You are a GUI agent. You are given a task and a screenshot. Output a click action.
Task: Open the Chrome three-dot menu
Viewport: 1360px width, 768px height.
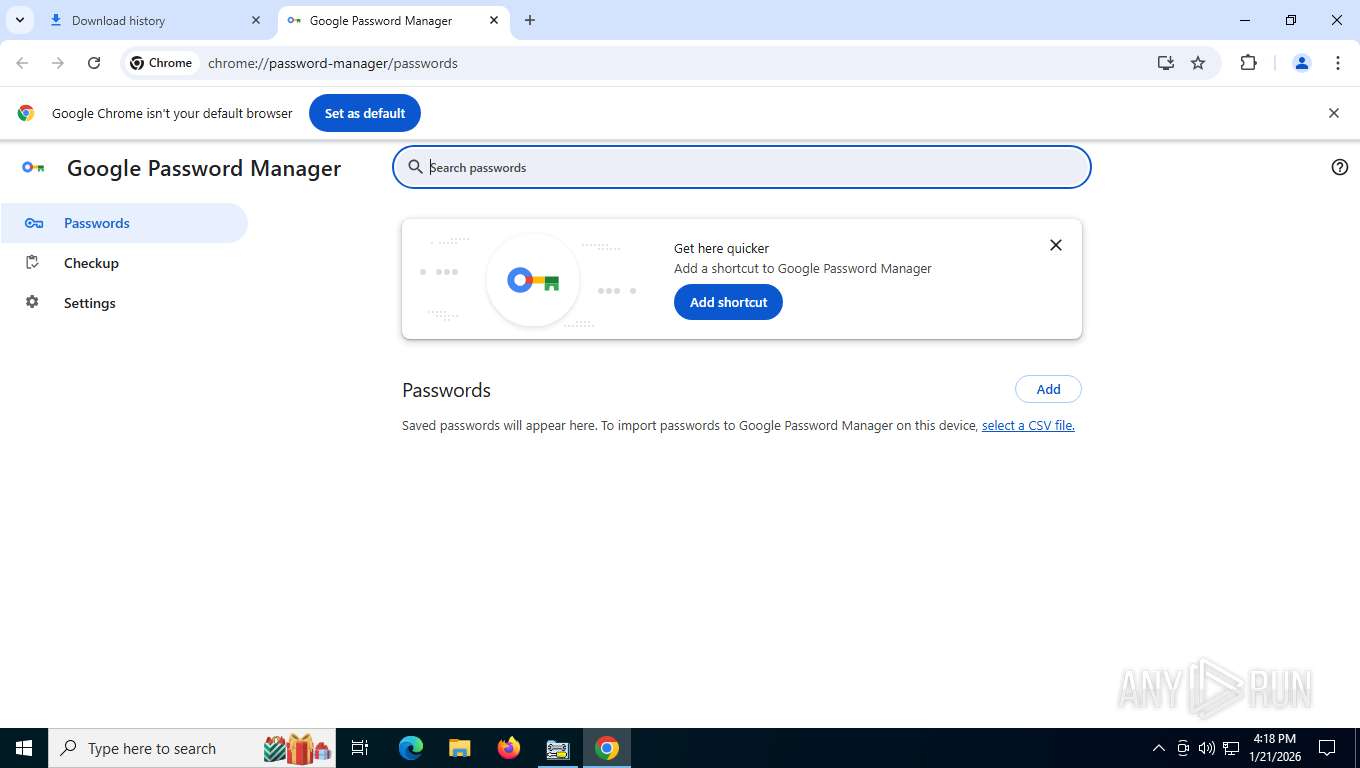pyautogui.click(x=1338, y=63)
